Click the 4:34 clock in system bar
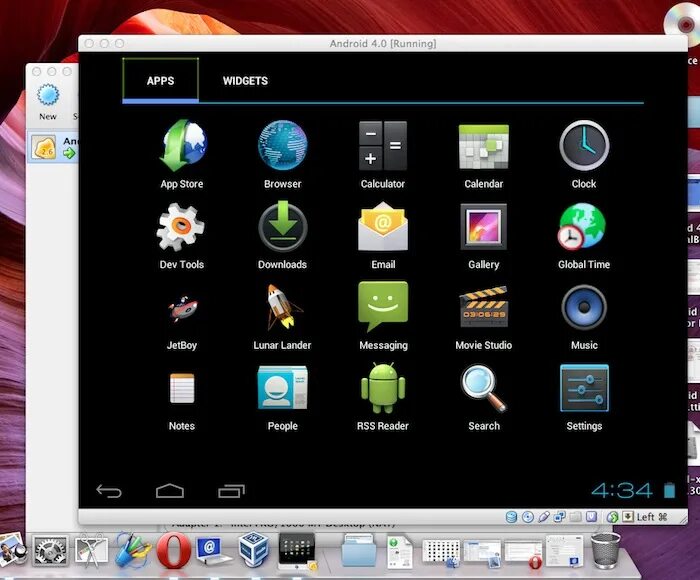The width and height of the screenshot is (700, 580). (x=622, y=491)
